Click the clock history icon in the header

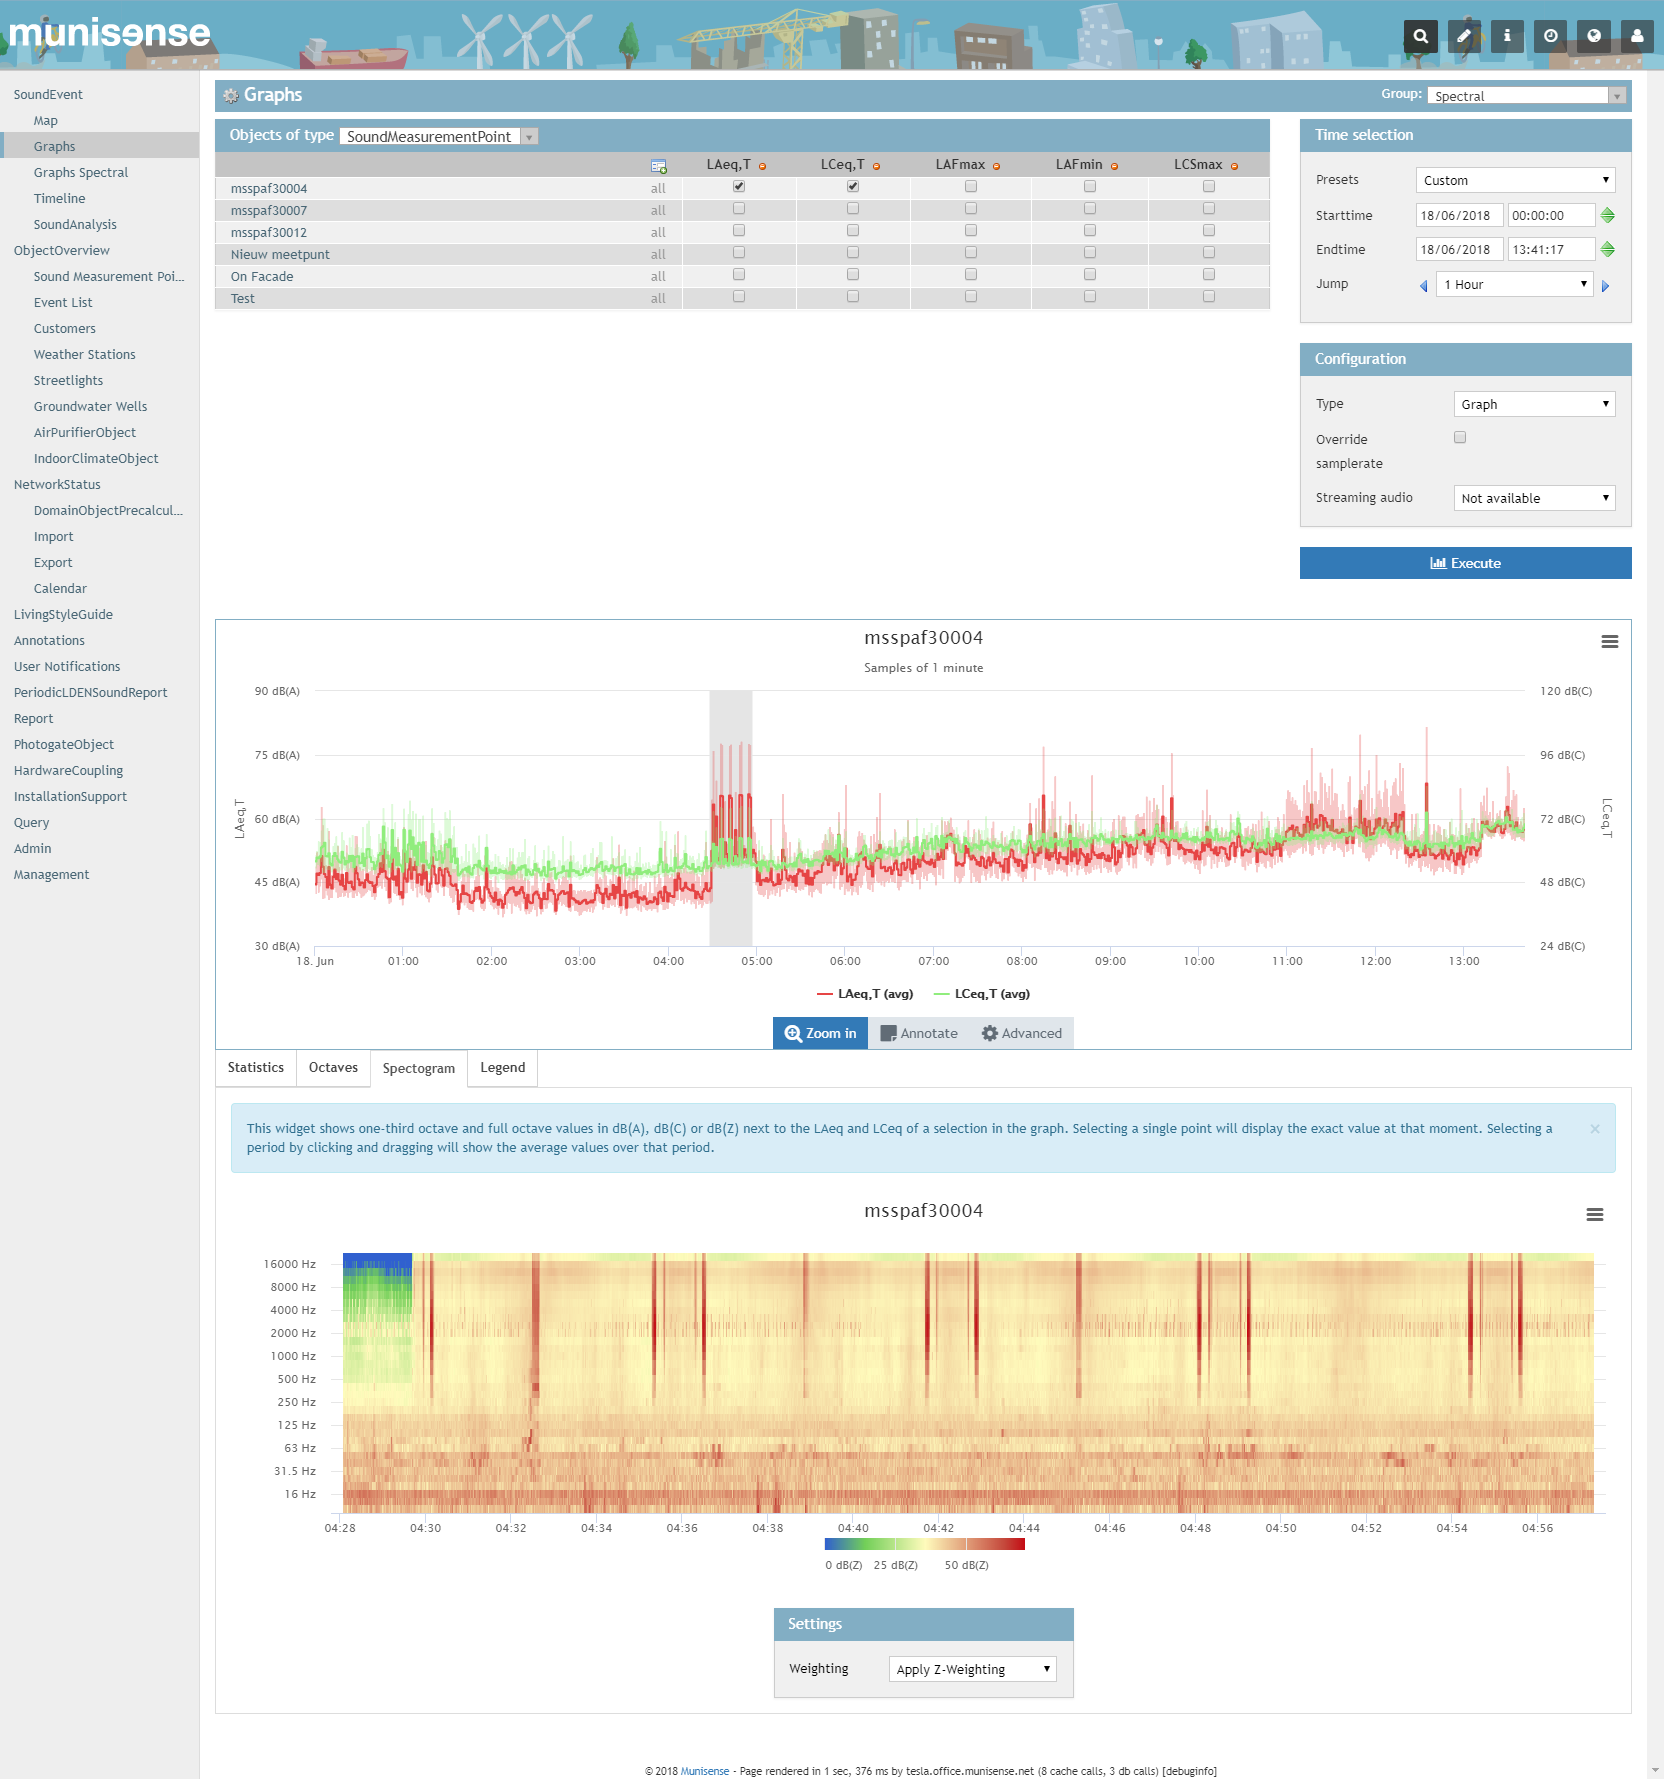pyautogui.click(x=1550, y=36)
